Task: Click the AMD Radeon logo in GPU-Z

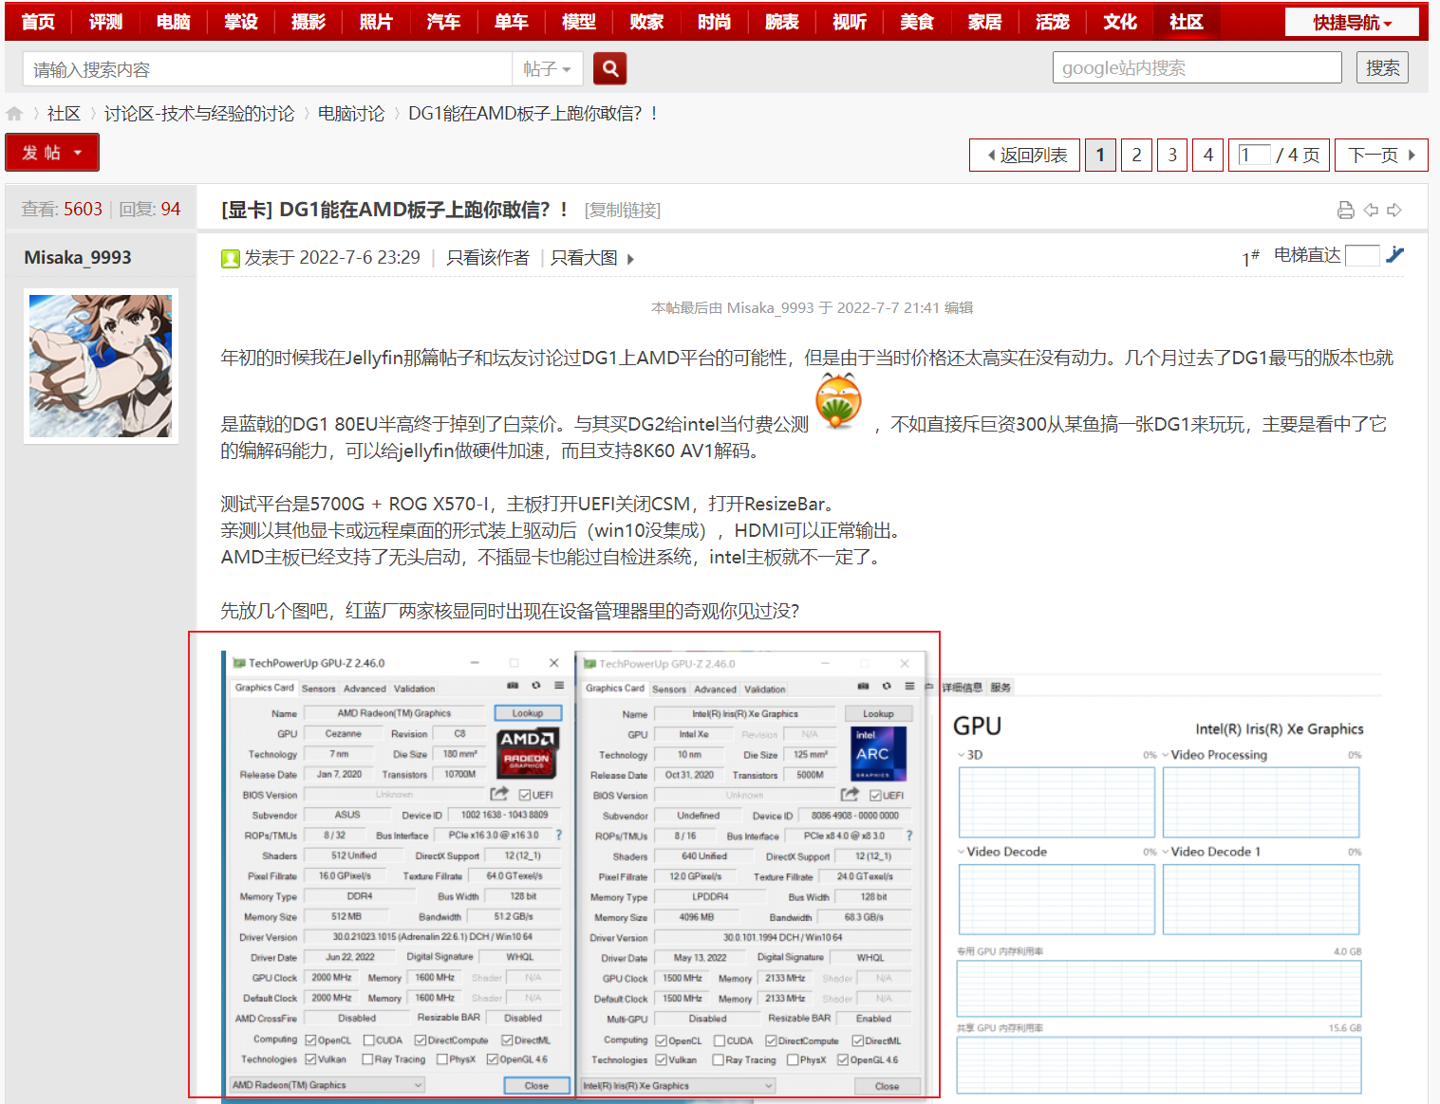Action: pos(527,752)
